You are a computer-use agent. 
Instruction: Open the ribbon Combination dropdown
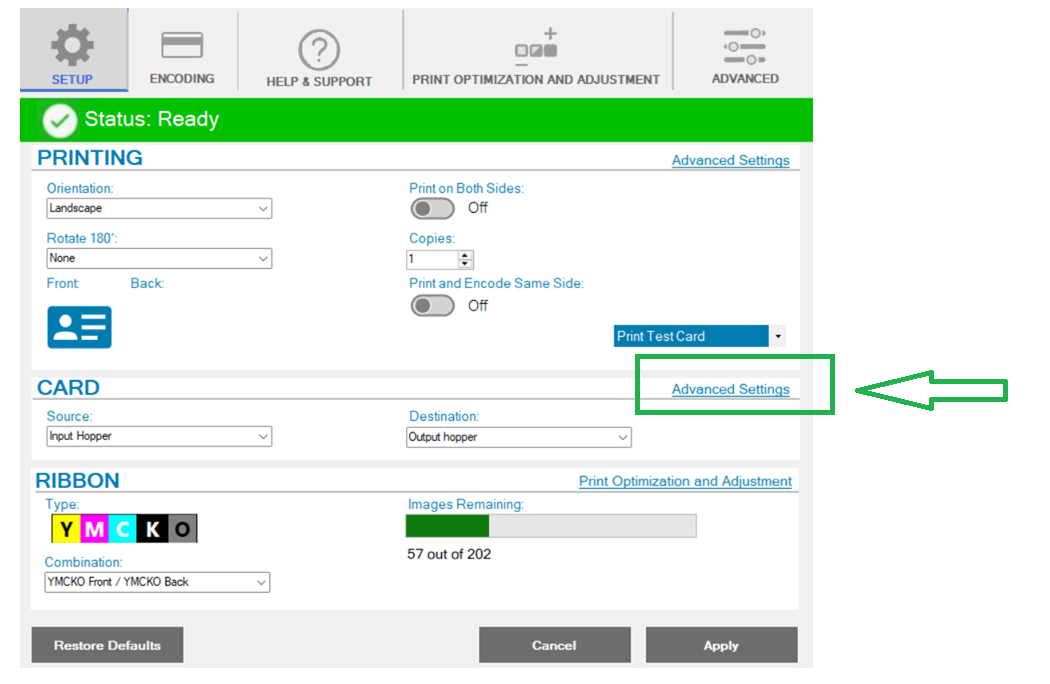tap(156, 582)
